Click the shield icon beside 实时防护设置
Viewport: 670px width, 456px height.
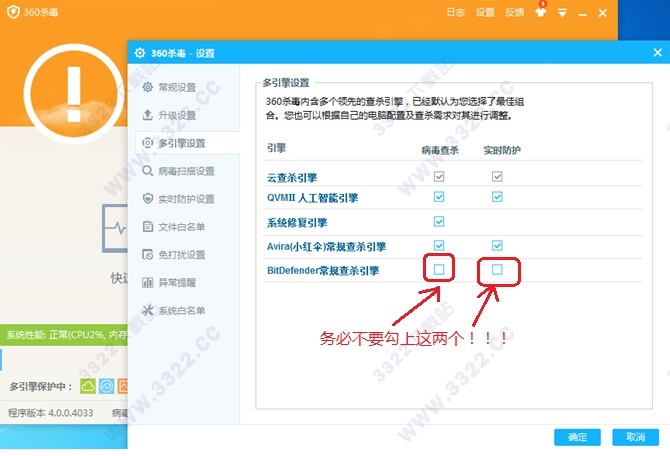coord(147,199)
